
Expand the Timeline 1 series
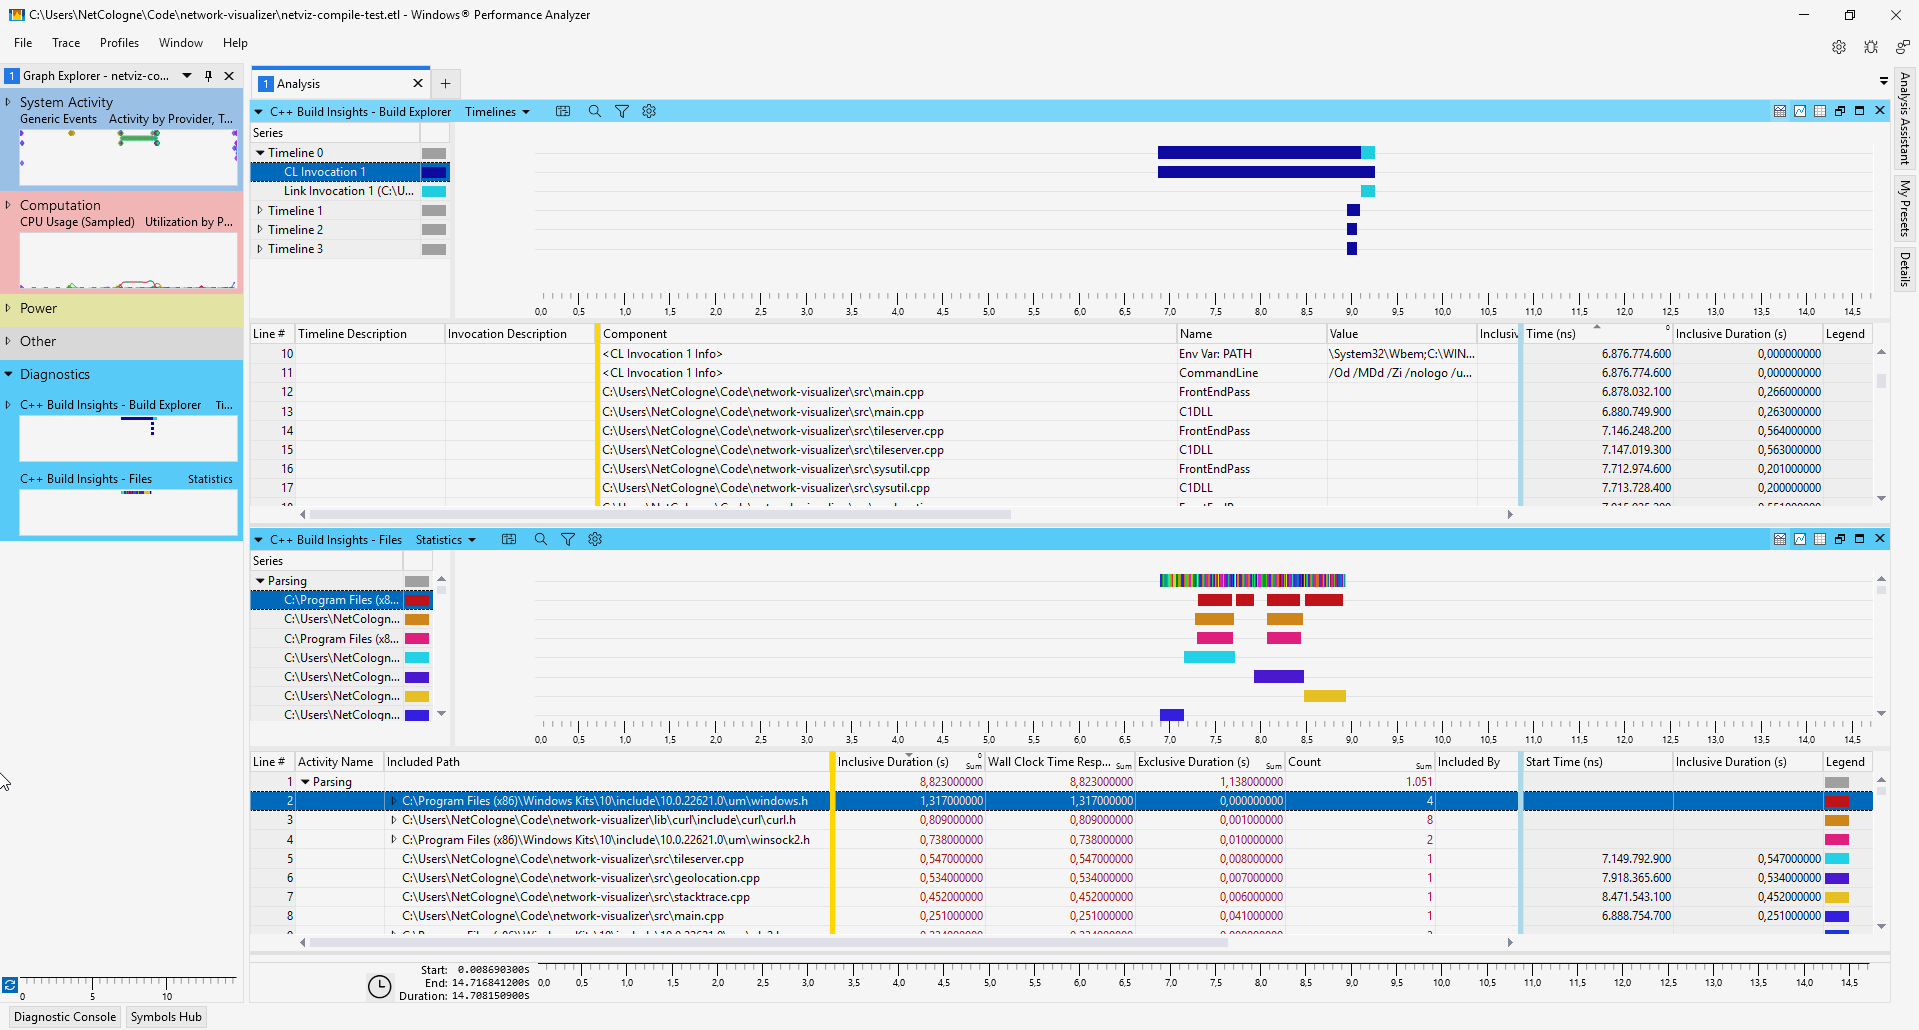point(260,211)
